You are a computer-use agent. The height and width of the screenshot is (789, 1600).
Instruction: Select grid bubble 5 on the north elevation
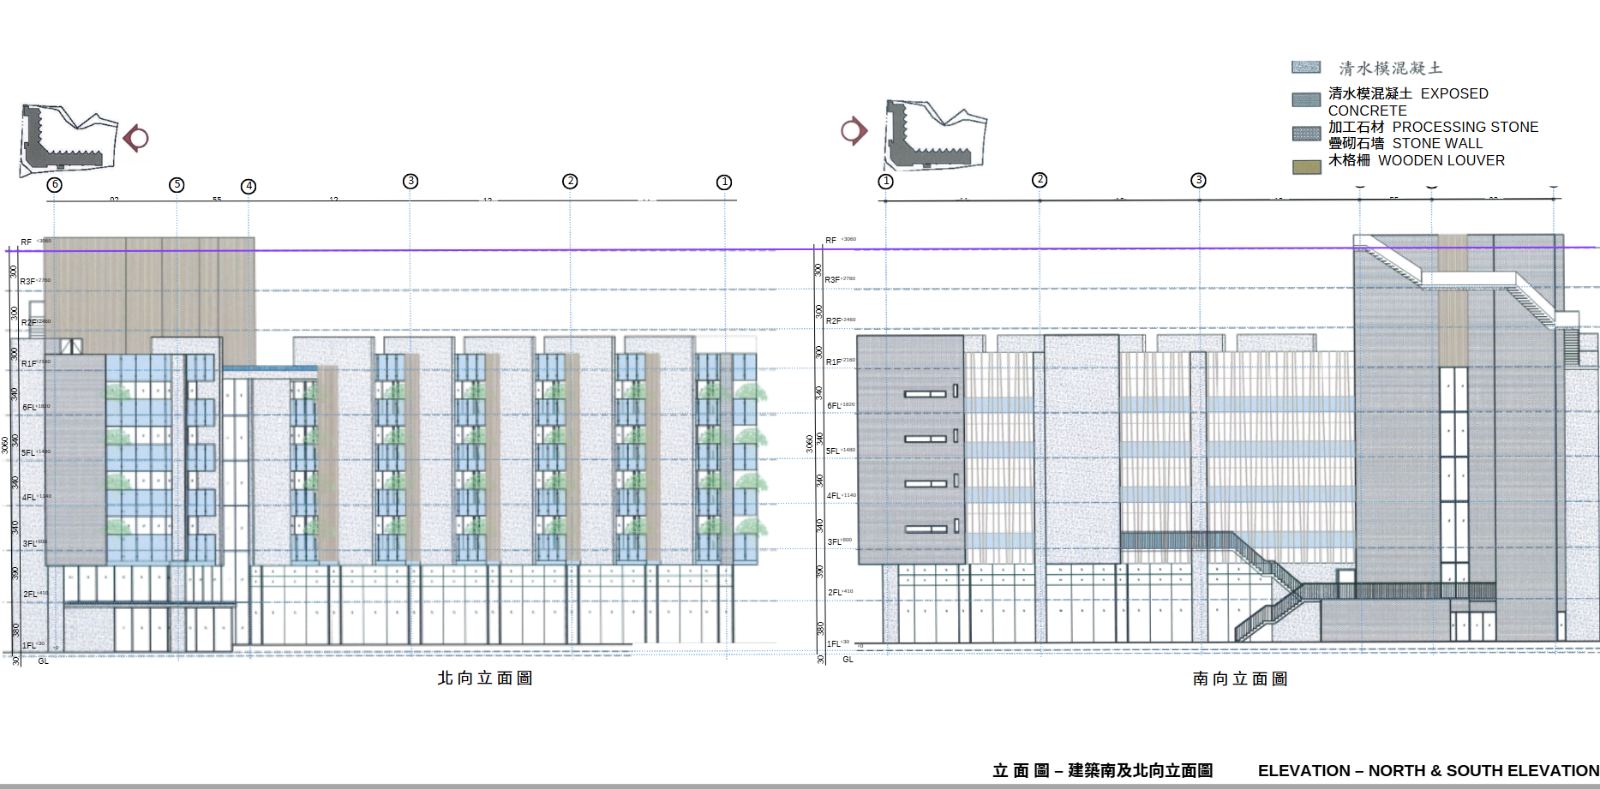177,185
